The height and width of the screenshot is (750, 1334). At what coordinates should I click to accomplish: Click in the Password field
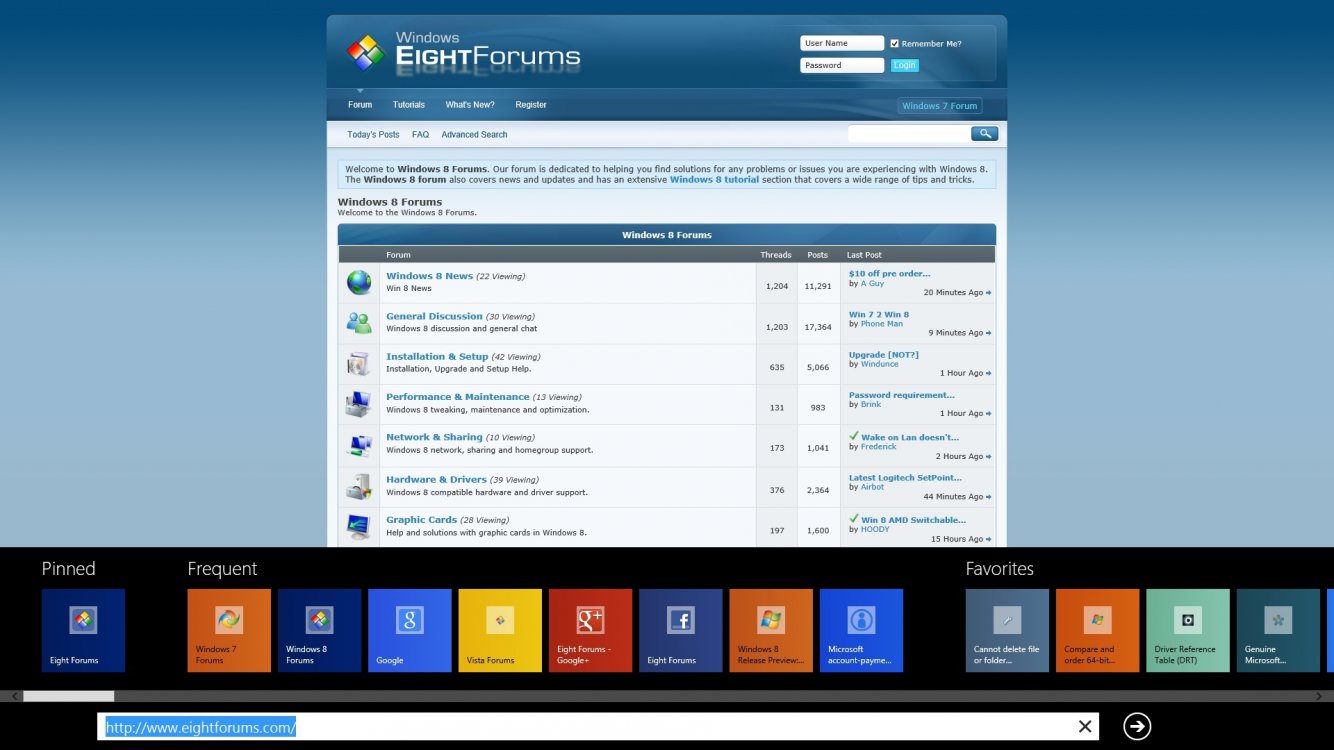(842, 65)
